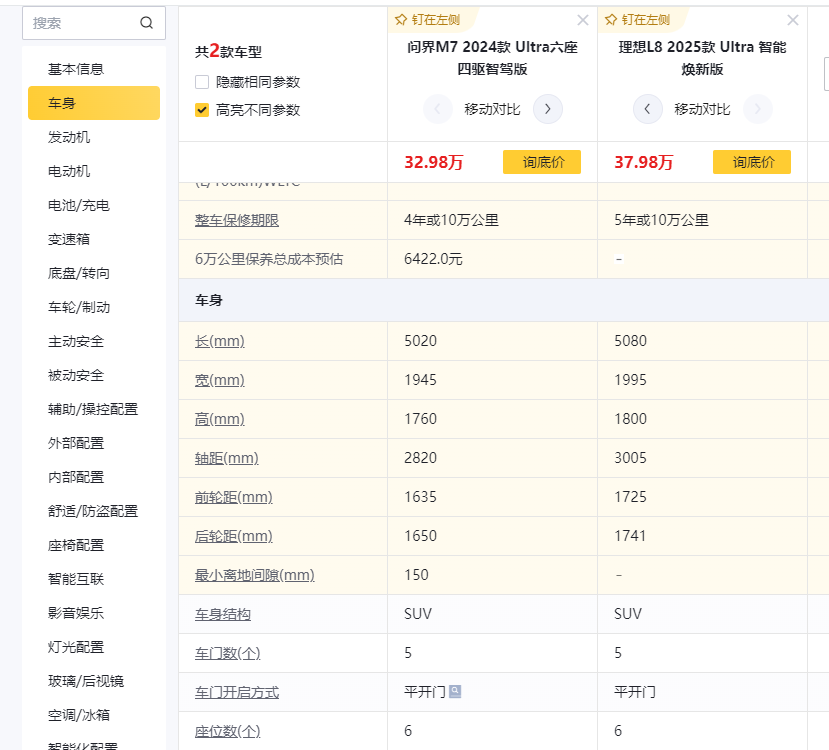
Task: Open 座位数(个) parameter link
Action: click(227, 732)
